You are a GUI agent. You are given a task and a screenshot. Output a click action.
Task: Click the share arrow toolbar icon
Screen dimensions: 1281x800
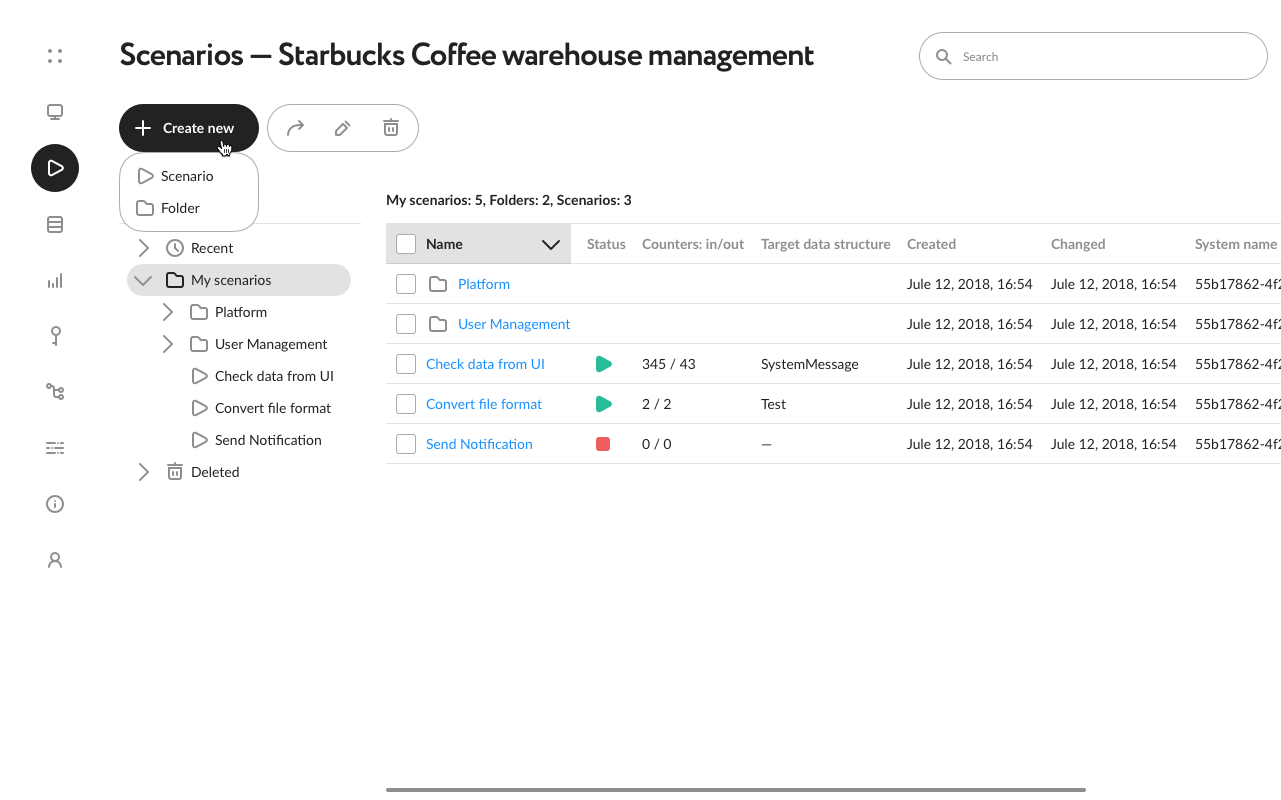tap(295, 128)
